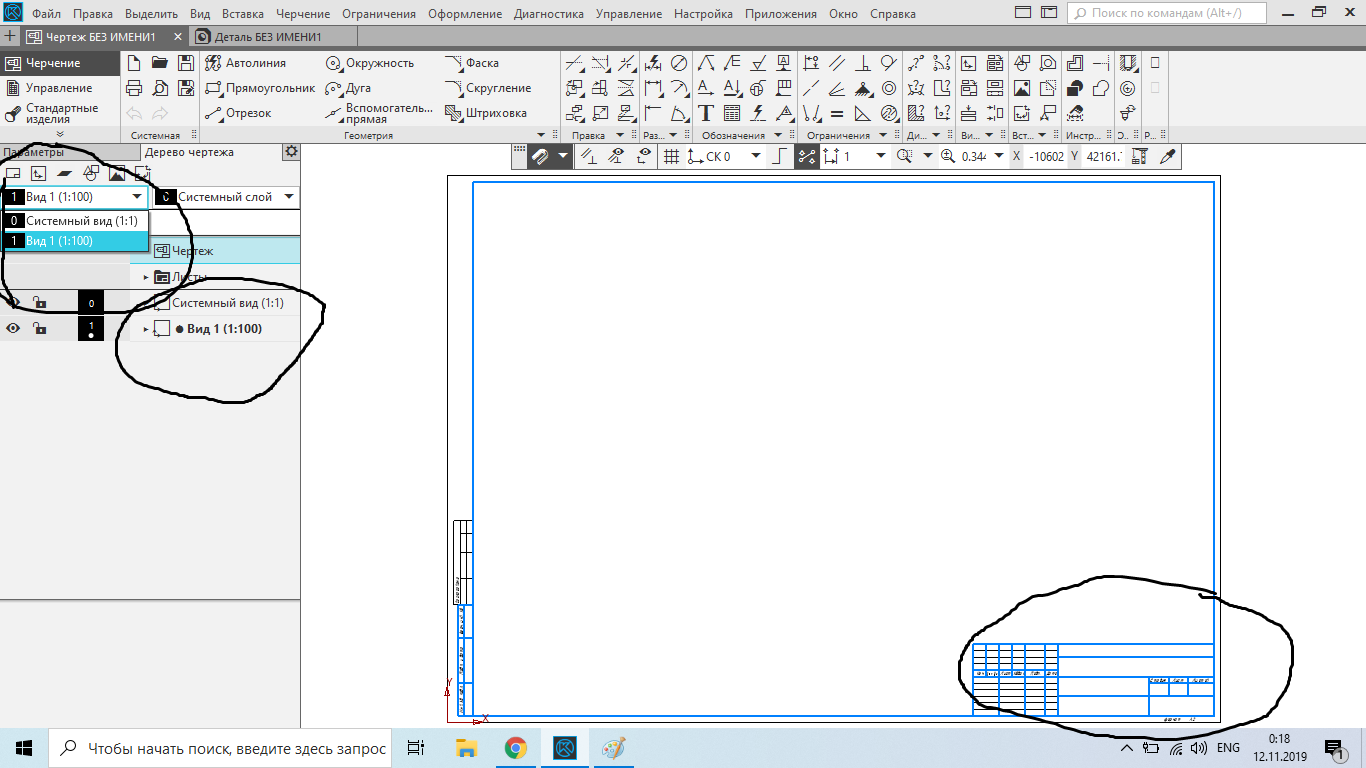Open the Системный слой layer dropdown
This screenshot has width=1366, height=768.
[x=289, y=197]
